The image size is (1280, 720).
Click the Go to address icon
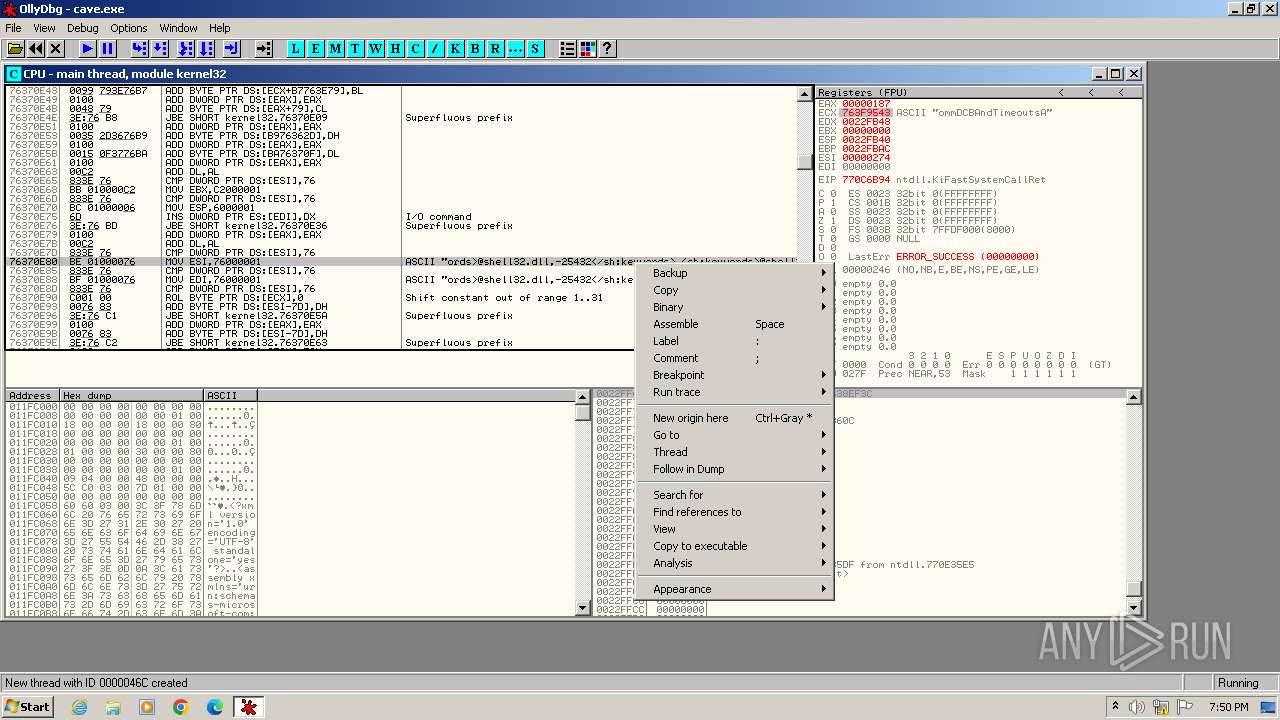pyautogui.click(x=263, y=48)
